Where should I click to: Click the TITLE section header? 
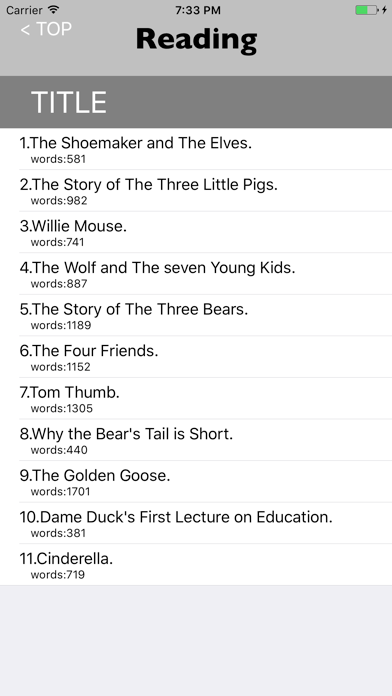(x=196, y=102)
